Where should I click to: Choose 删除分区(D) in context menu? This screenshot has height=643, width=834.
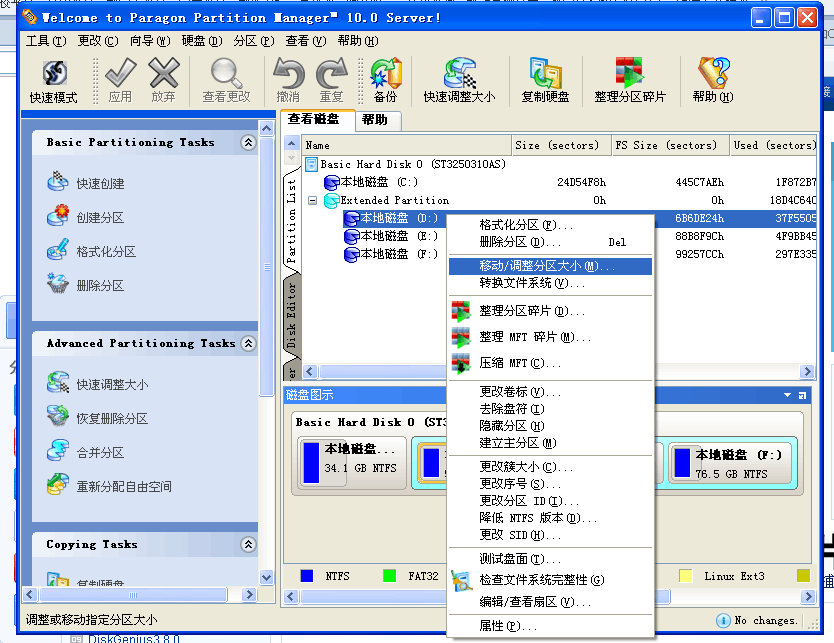click(x=551, y=243)
